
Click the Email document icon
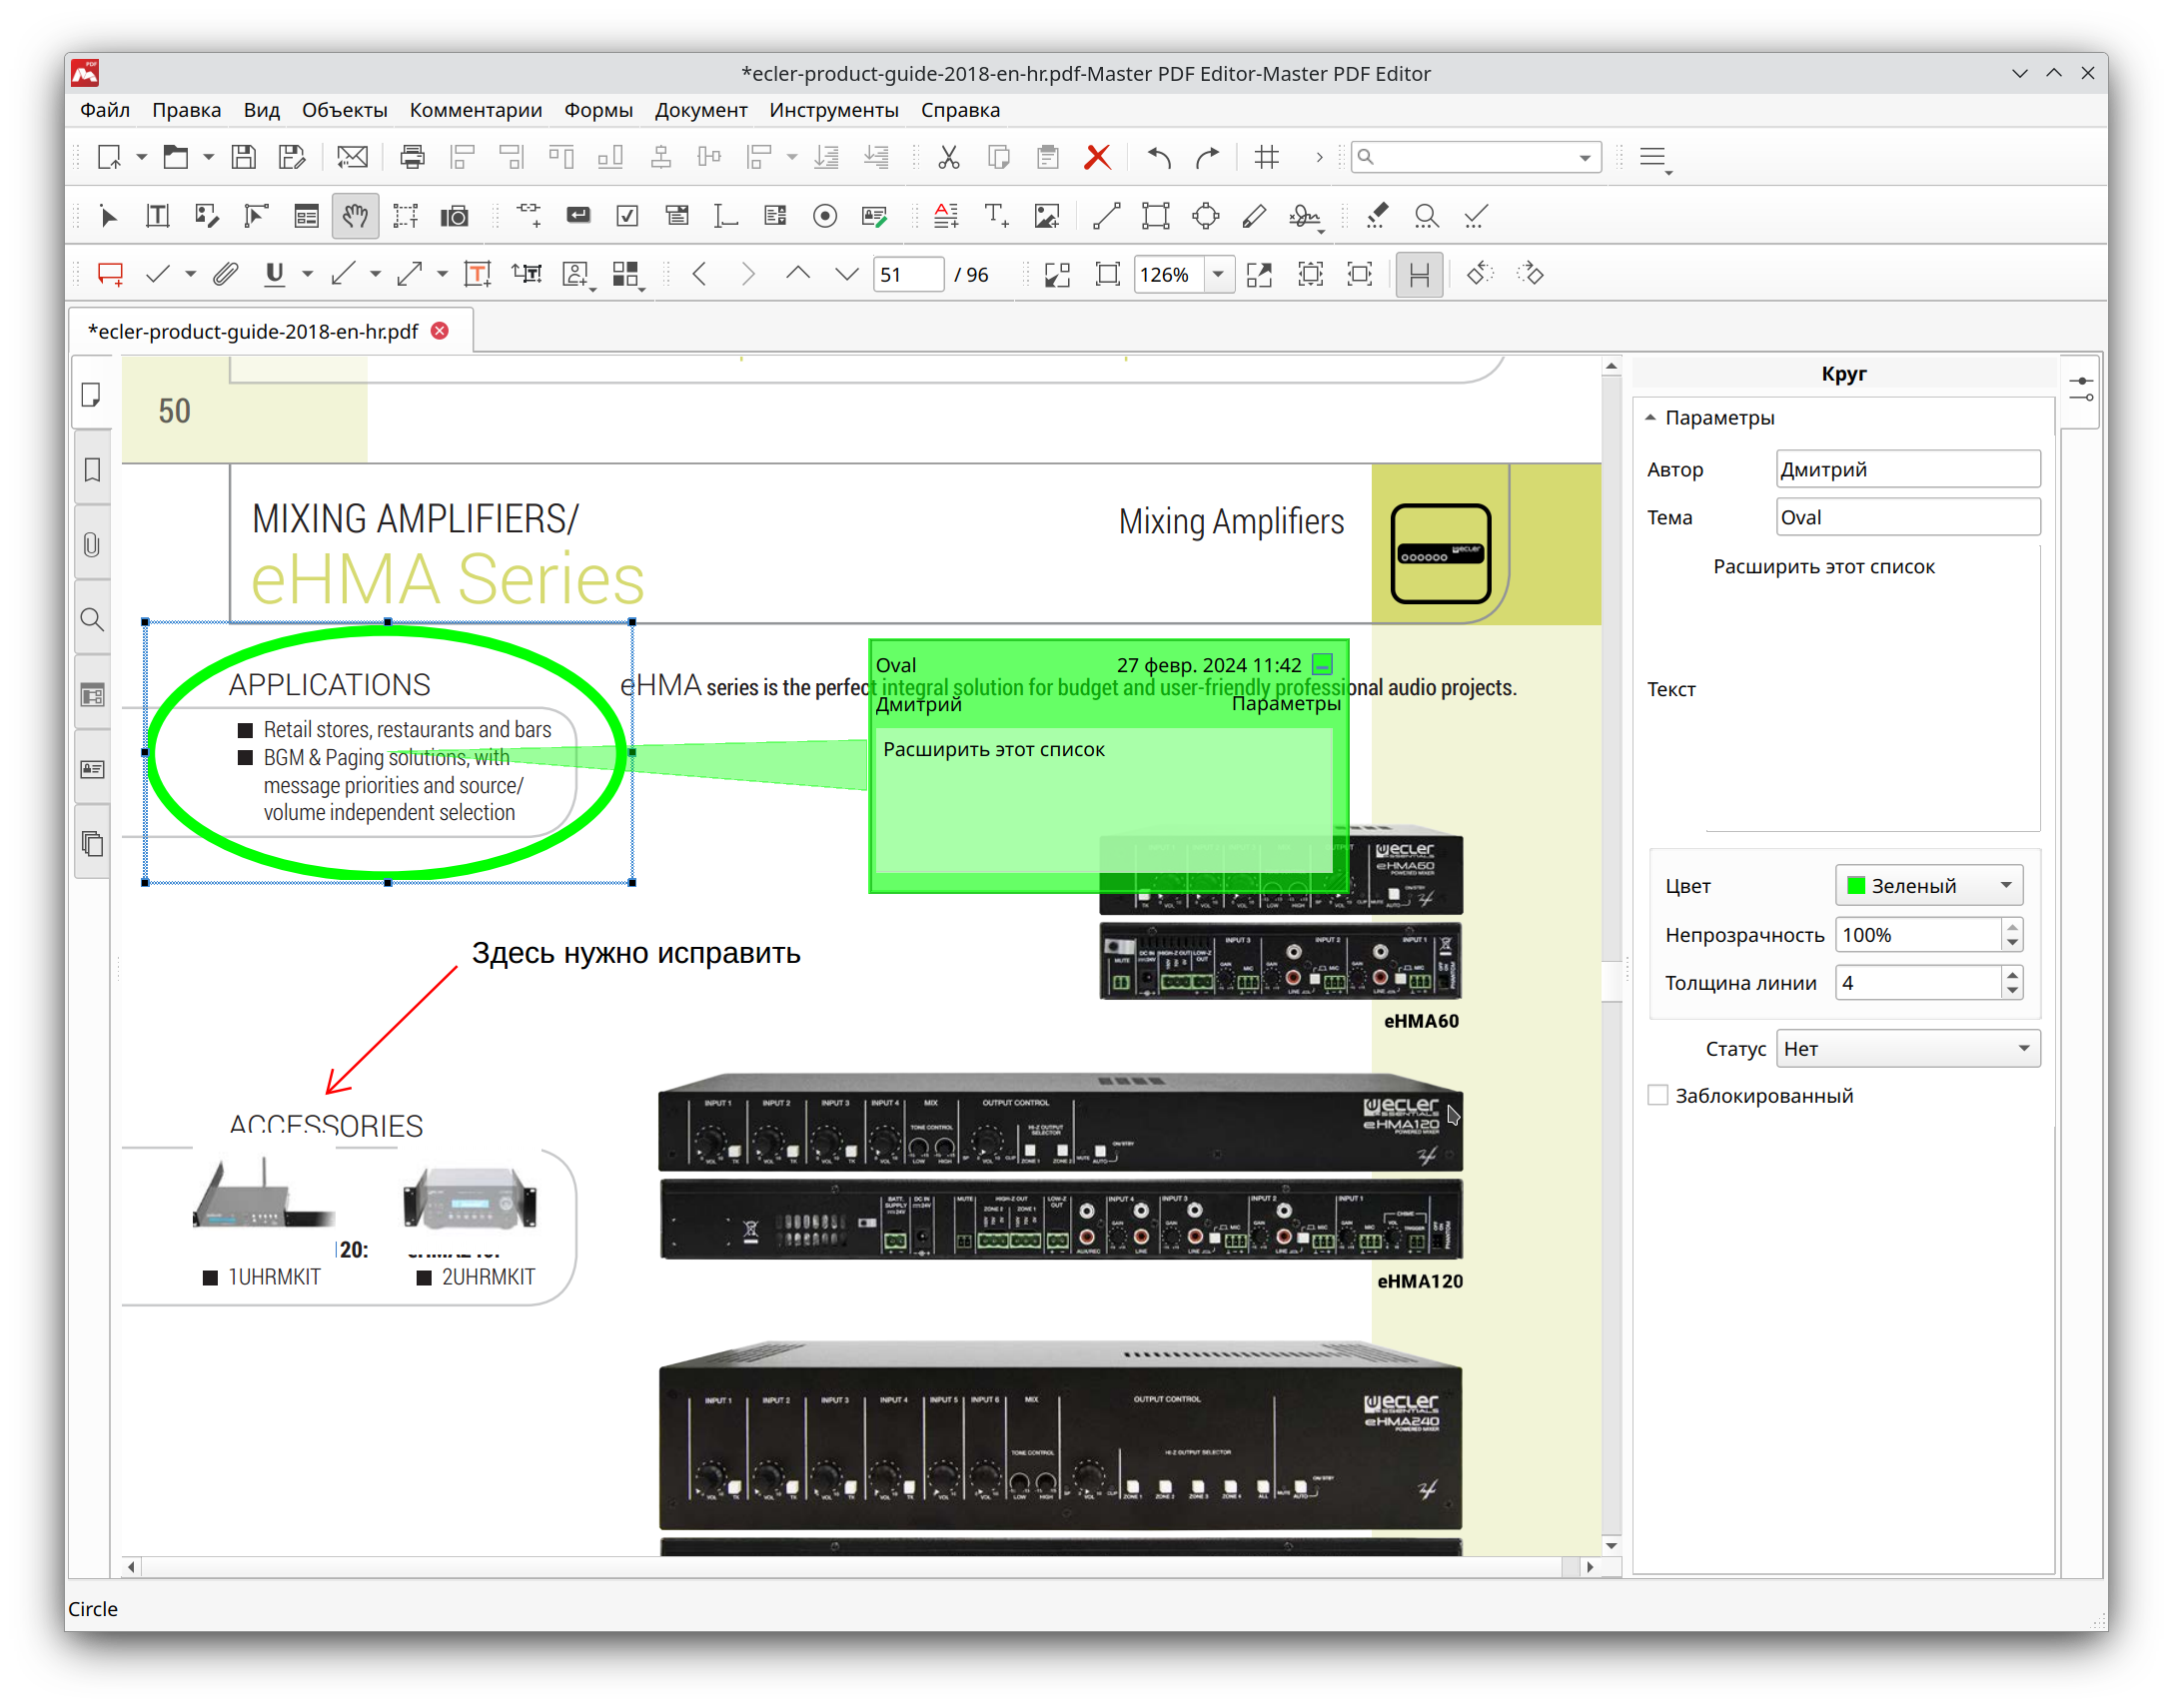coord(352,157)
